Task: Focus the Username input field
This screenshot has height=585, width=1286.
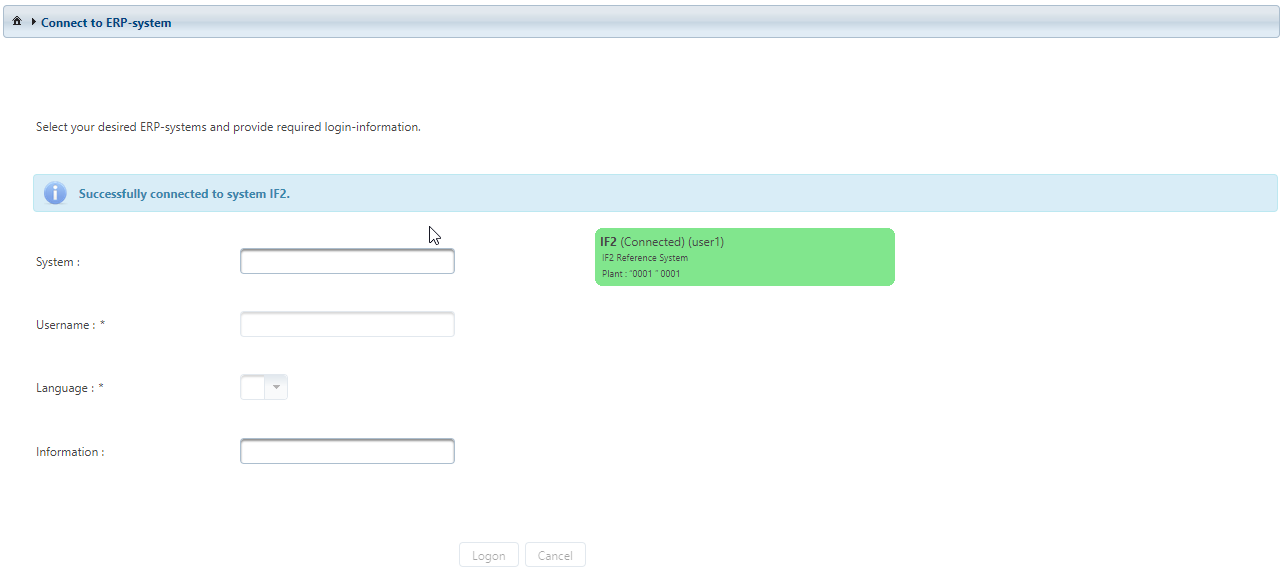Action: (x=347, y=324)
